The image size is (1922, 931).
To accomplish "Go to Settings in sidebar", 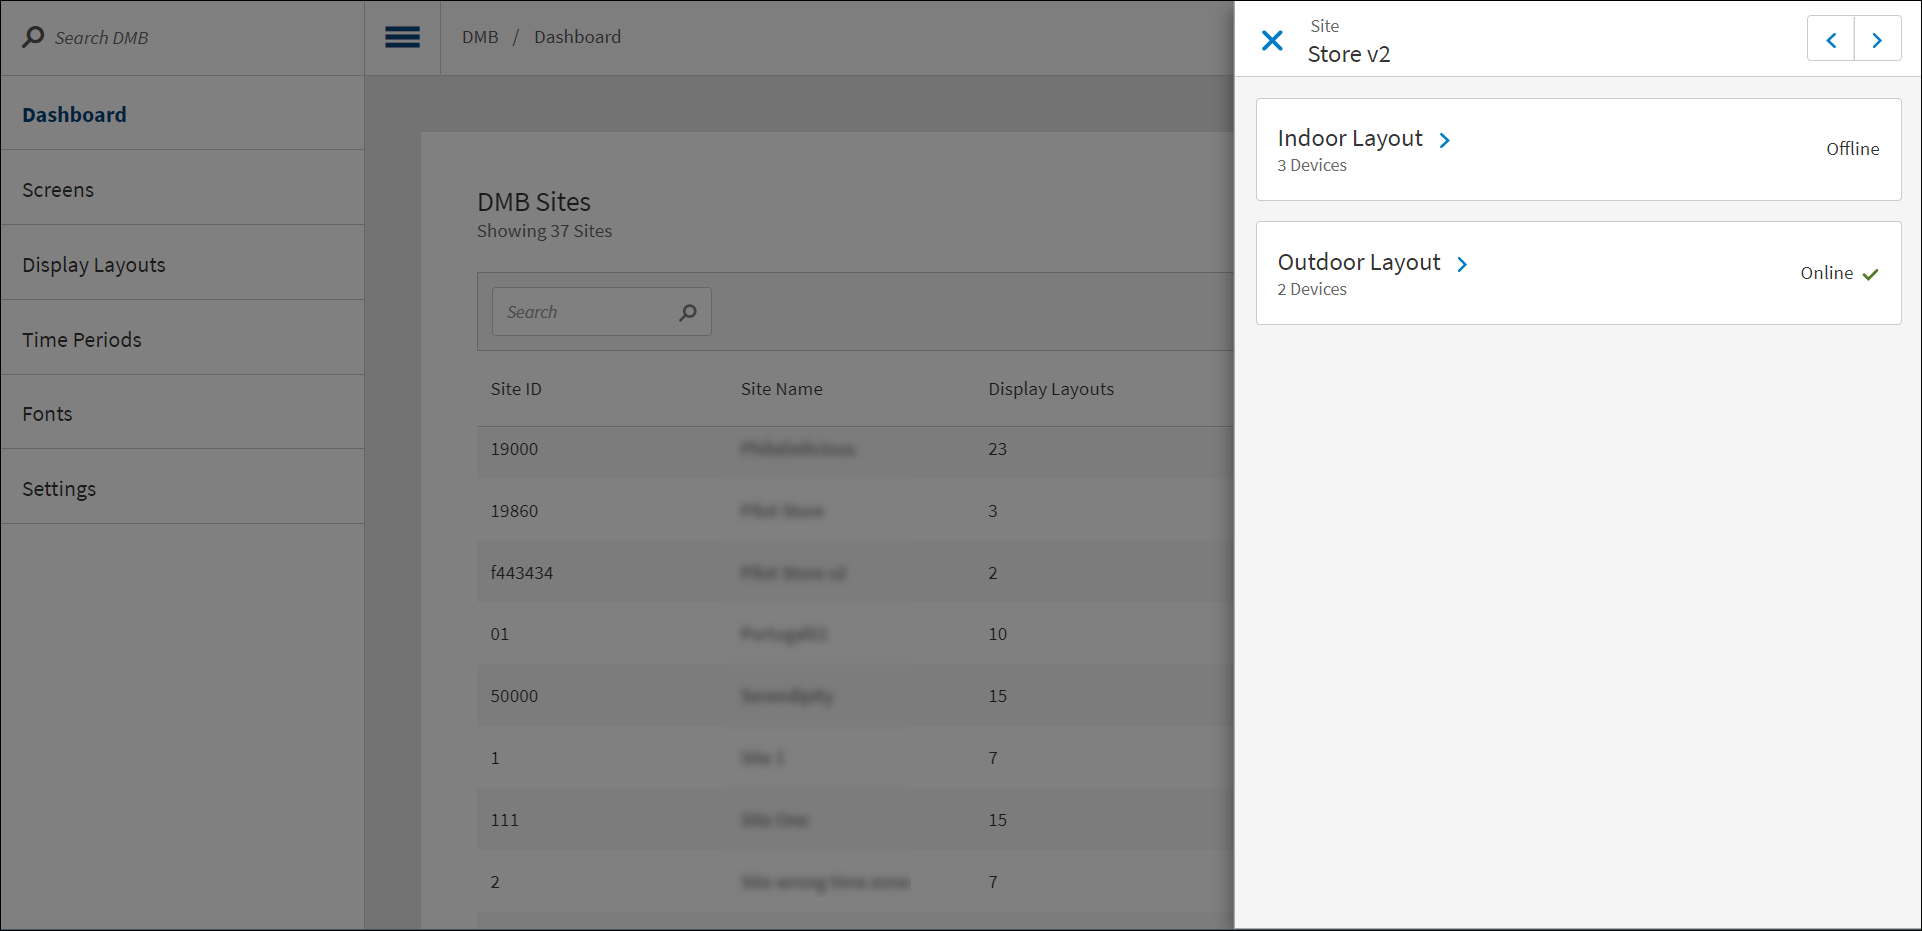I will point(59,489).
